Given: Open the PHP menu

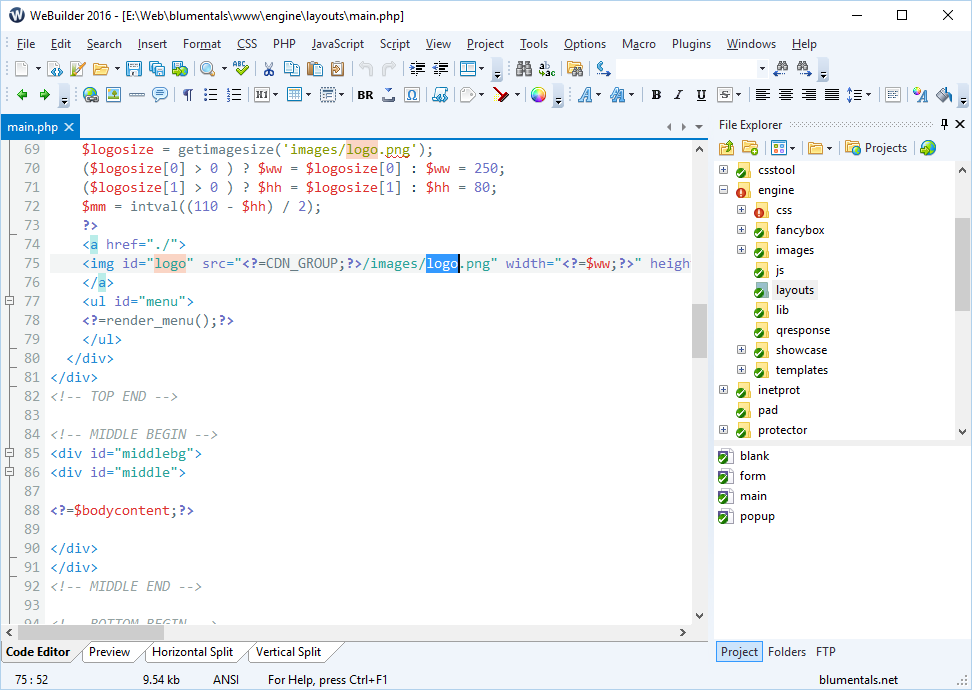Looking at the screenshot, I should 283,44.
